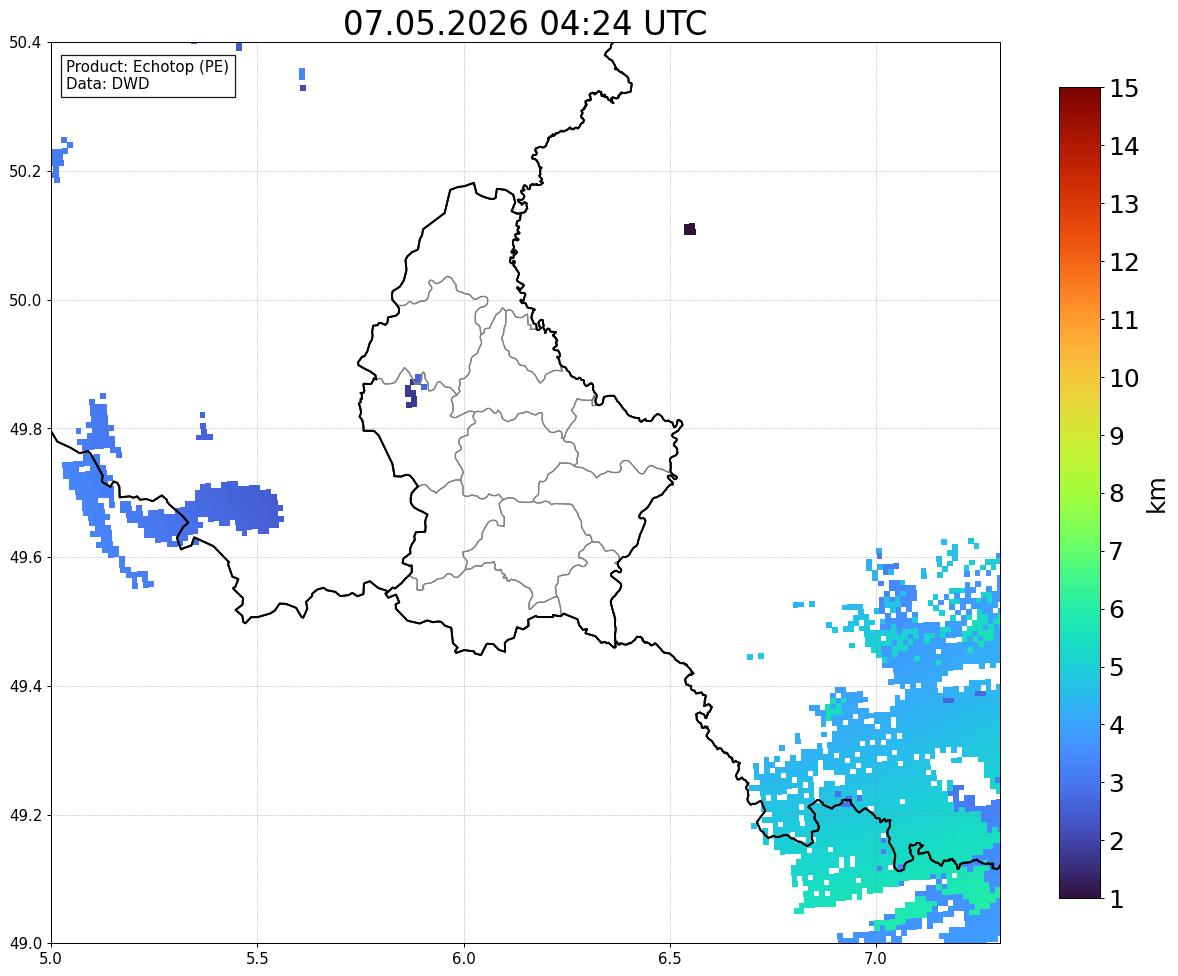Click the 10 km colorbar tick label
Screen dimensions: 1178x976
pyautogui.click(x=1124, y=378)
